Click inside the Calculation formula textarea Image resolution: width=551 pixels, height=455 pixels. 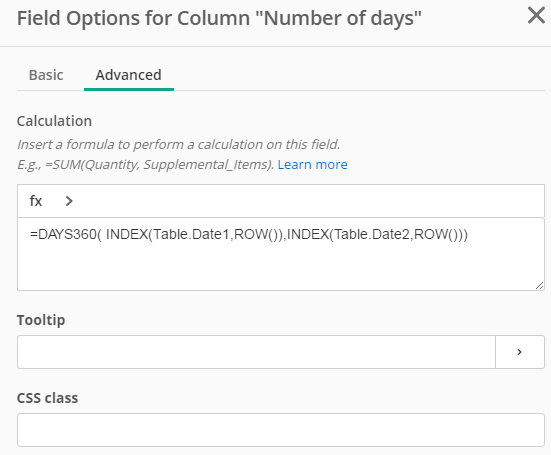[x=281, y=254]
